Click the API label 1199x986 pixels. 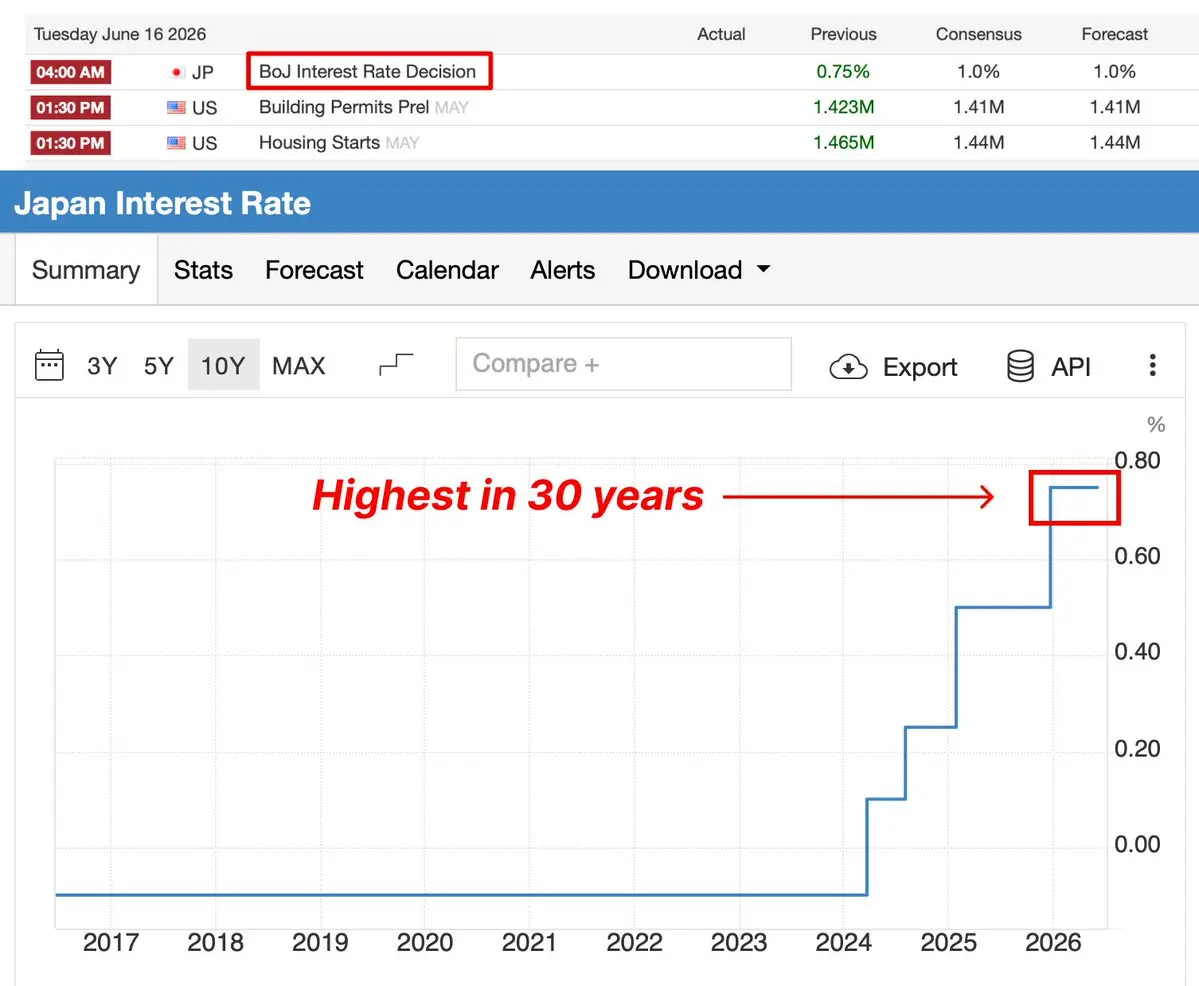pyautogui.click(x=1071, y=367)
